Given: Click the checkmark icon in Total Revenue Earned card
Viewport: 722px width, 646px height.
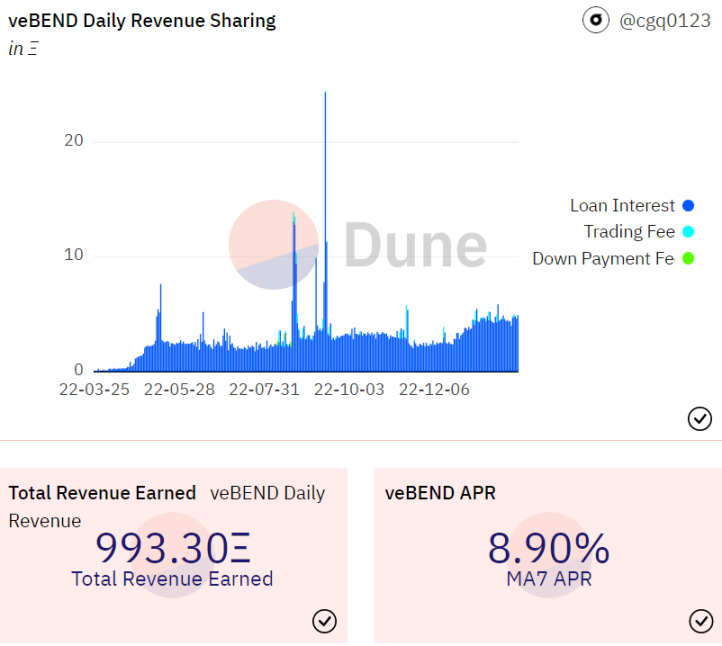Looking at the screenshot, I should (x=324, y=621).
